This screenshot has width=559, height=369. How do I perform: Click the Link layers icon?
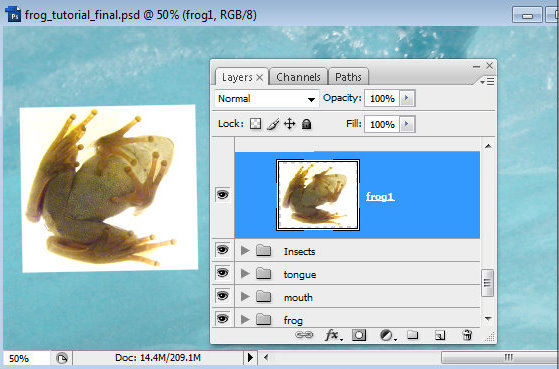click(x=304, y=335)
